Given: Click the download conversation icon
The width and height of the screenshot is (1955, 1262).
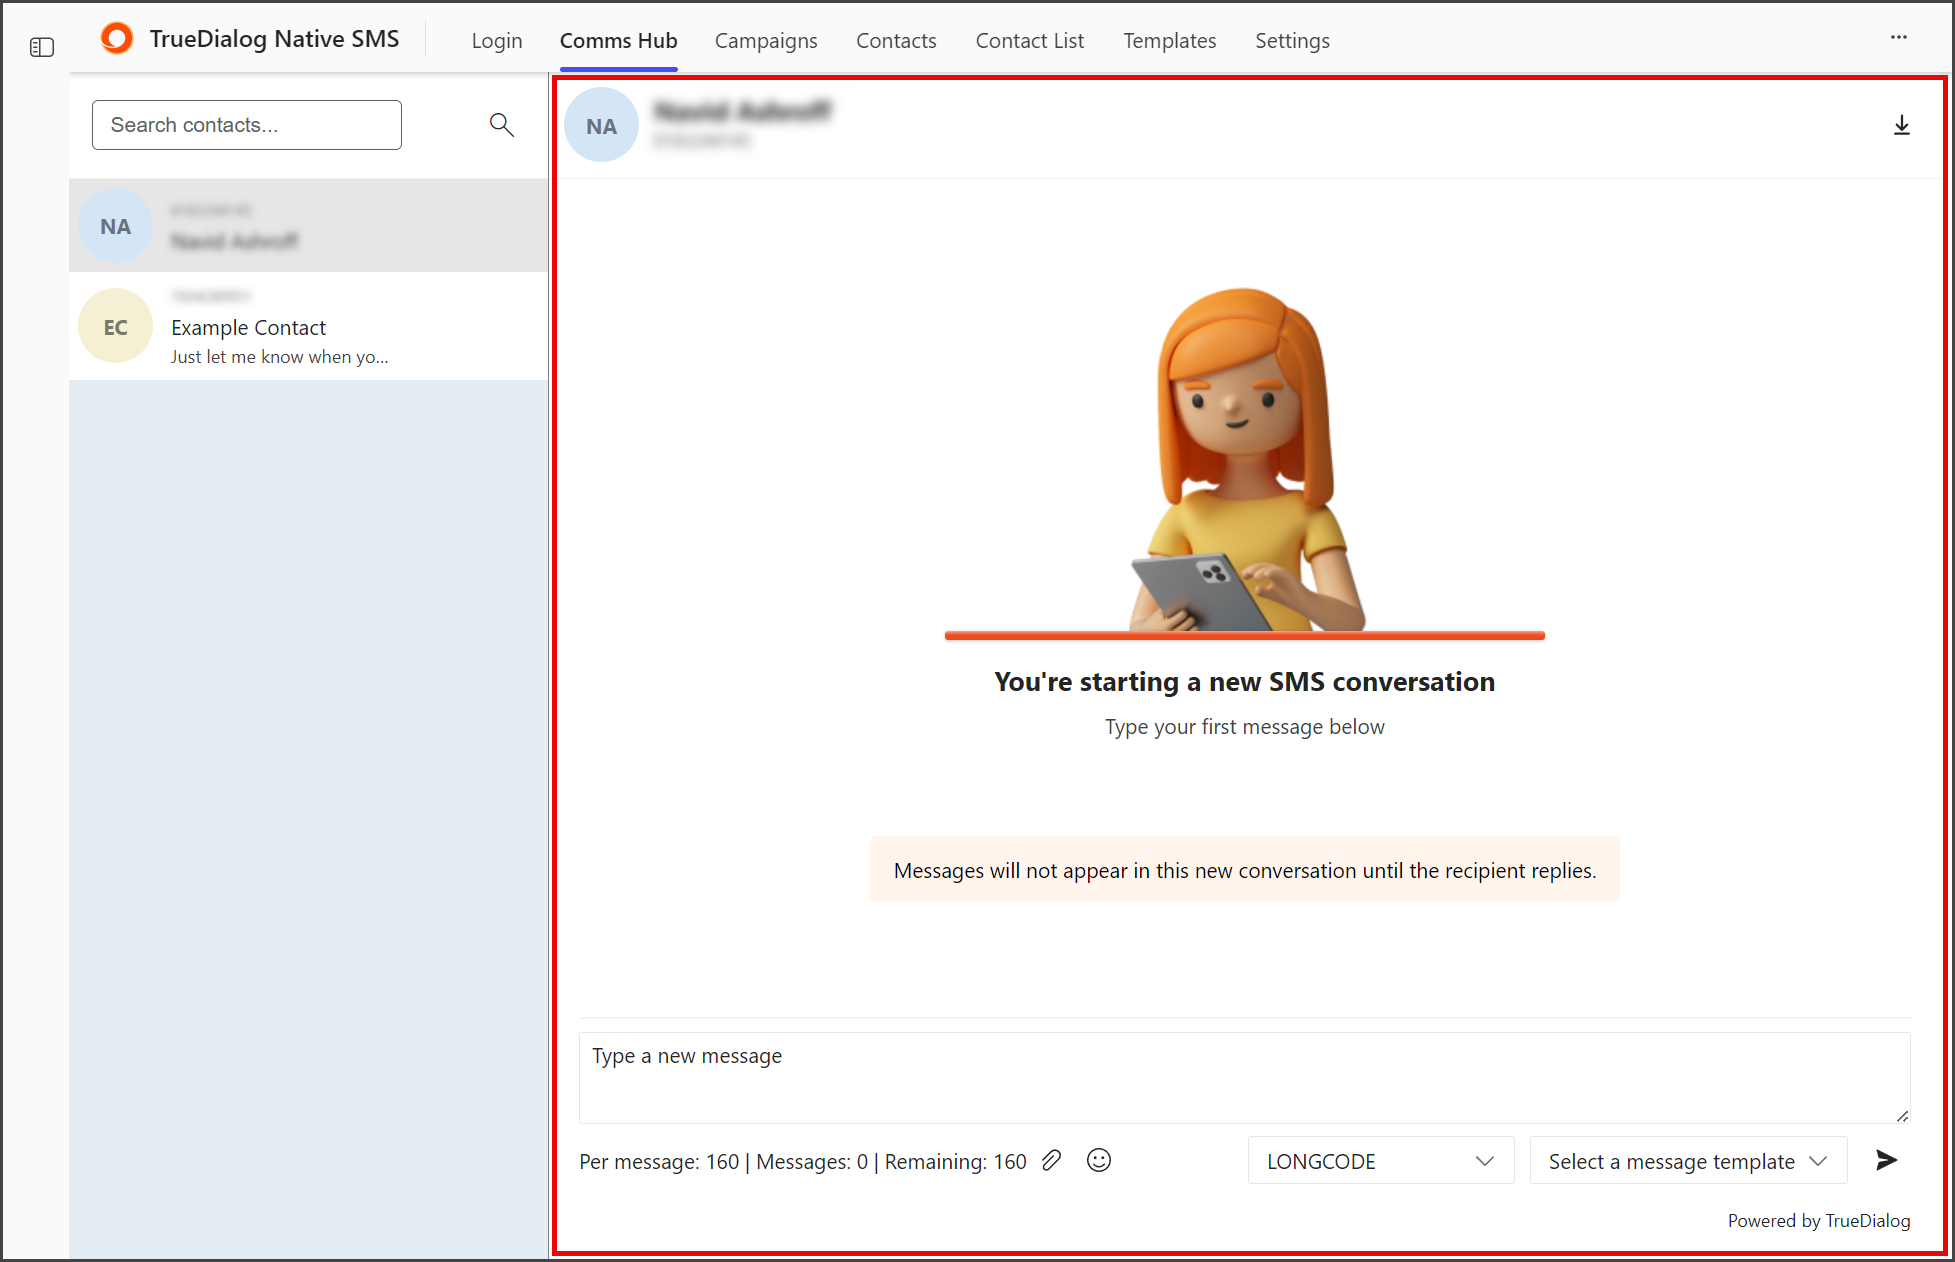Looking at the screenshot, I should (1901, 125).
